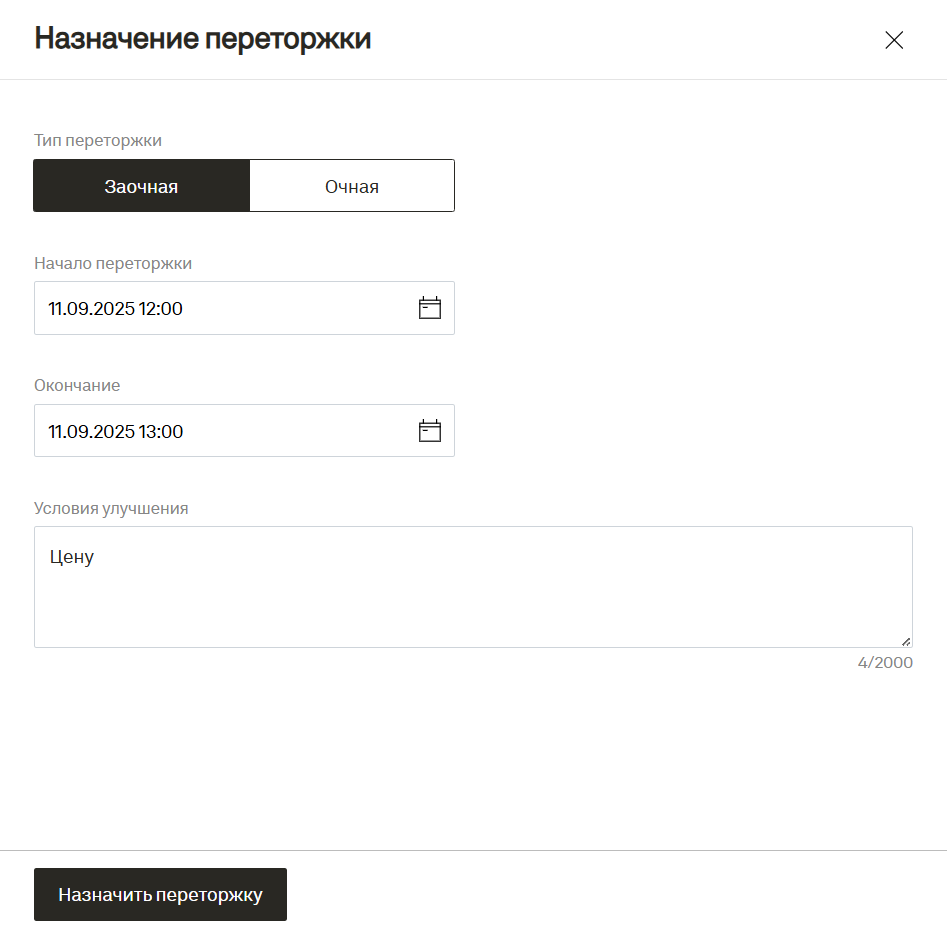Switch переторжка type to Очная
The height and width of the screenshot is (928, 947).
pyautogui.click(x=352, y=186)
